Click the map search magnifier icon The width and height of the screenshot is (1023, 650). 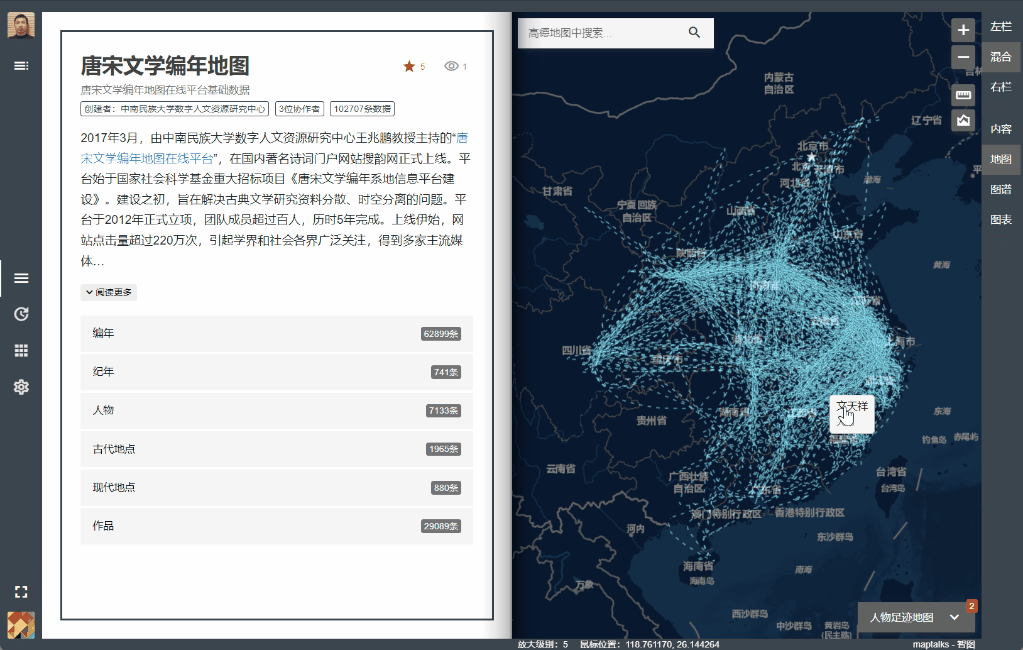pos(694,33)
